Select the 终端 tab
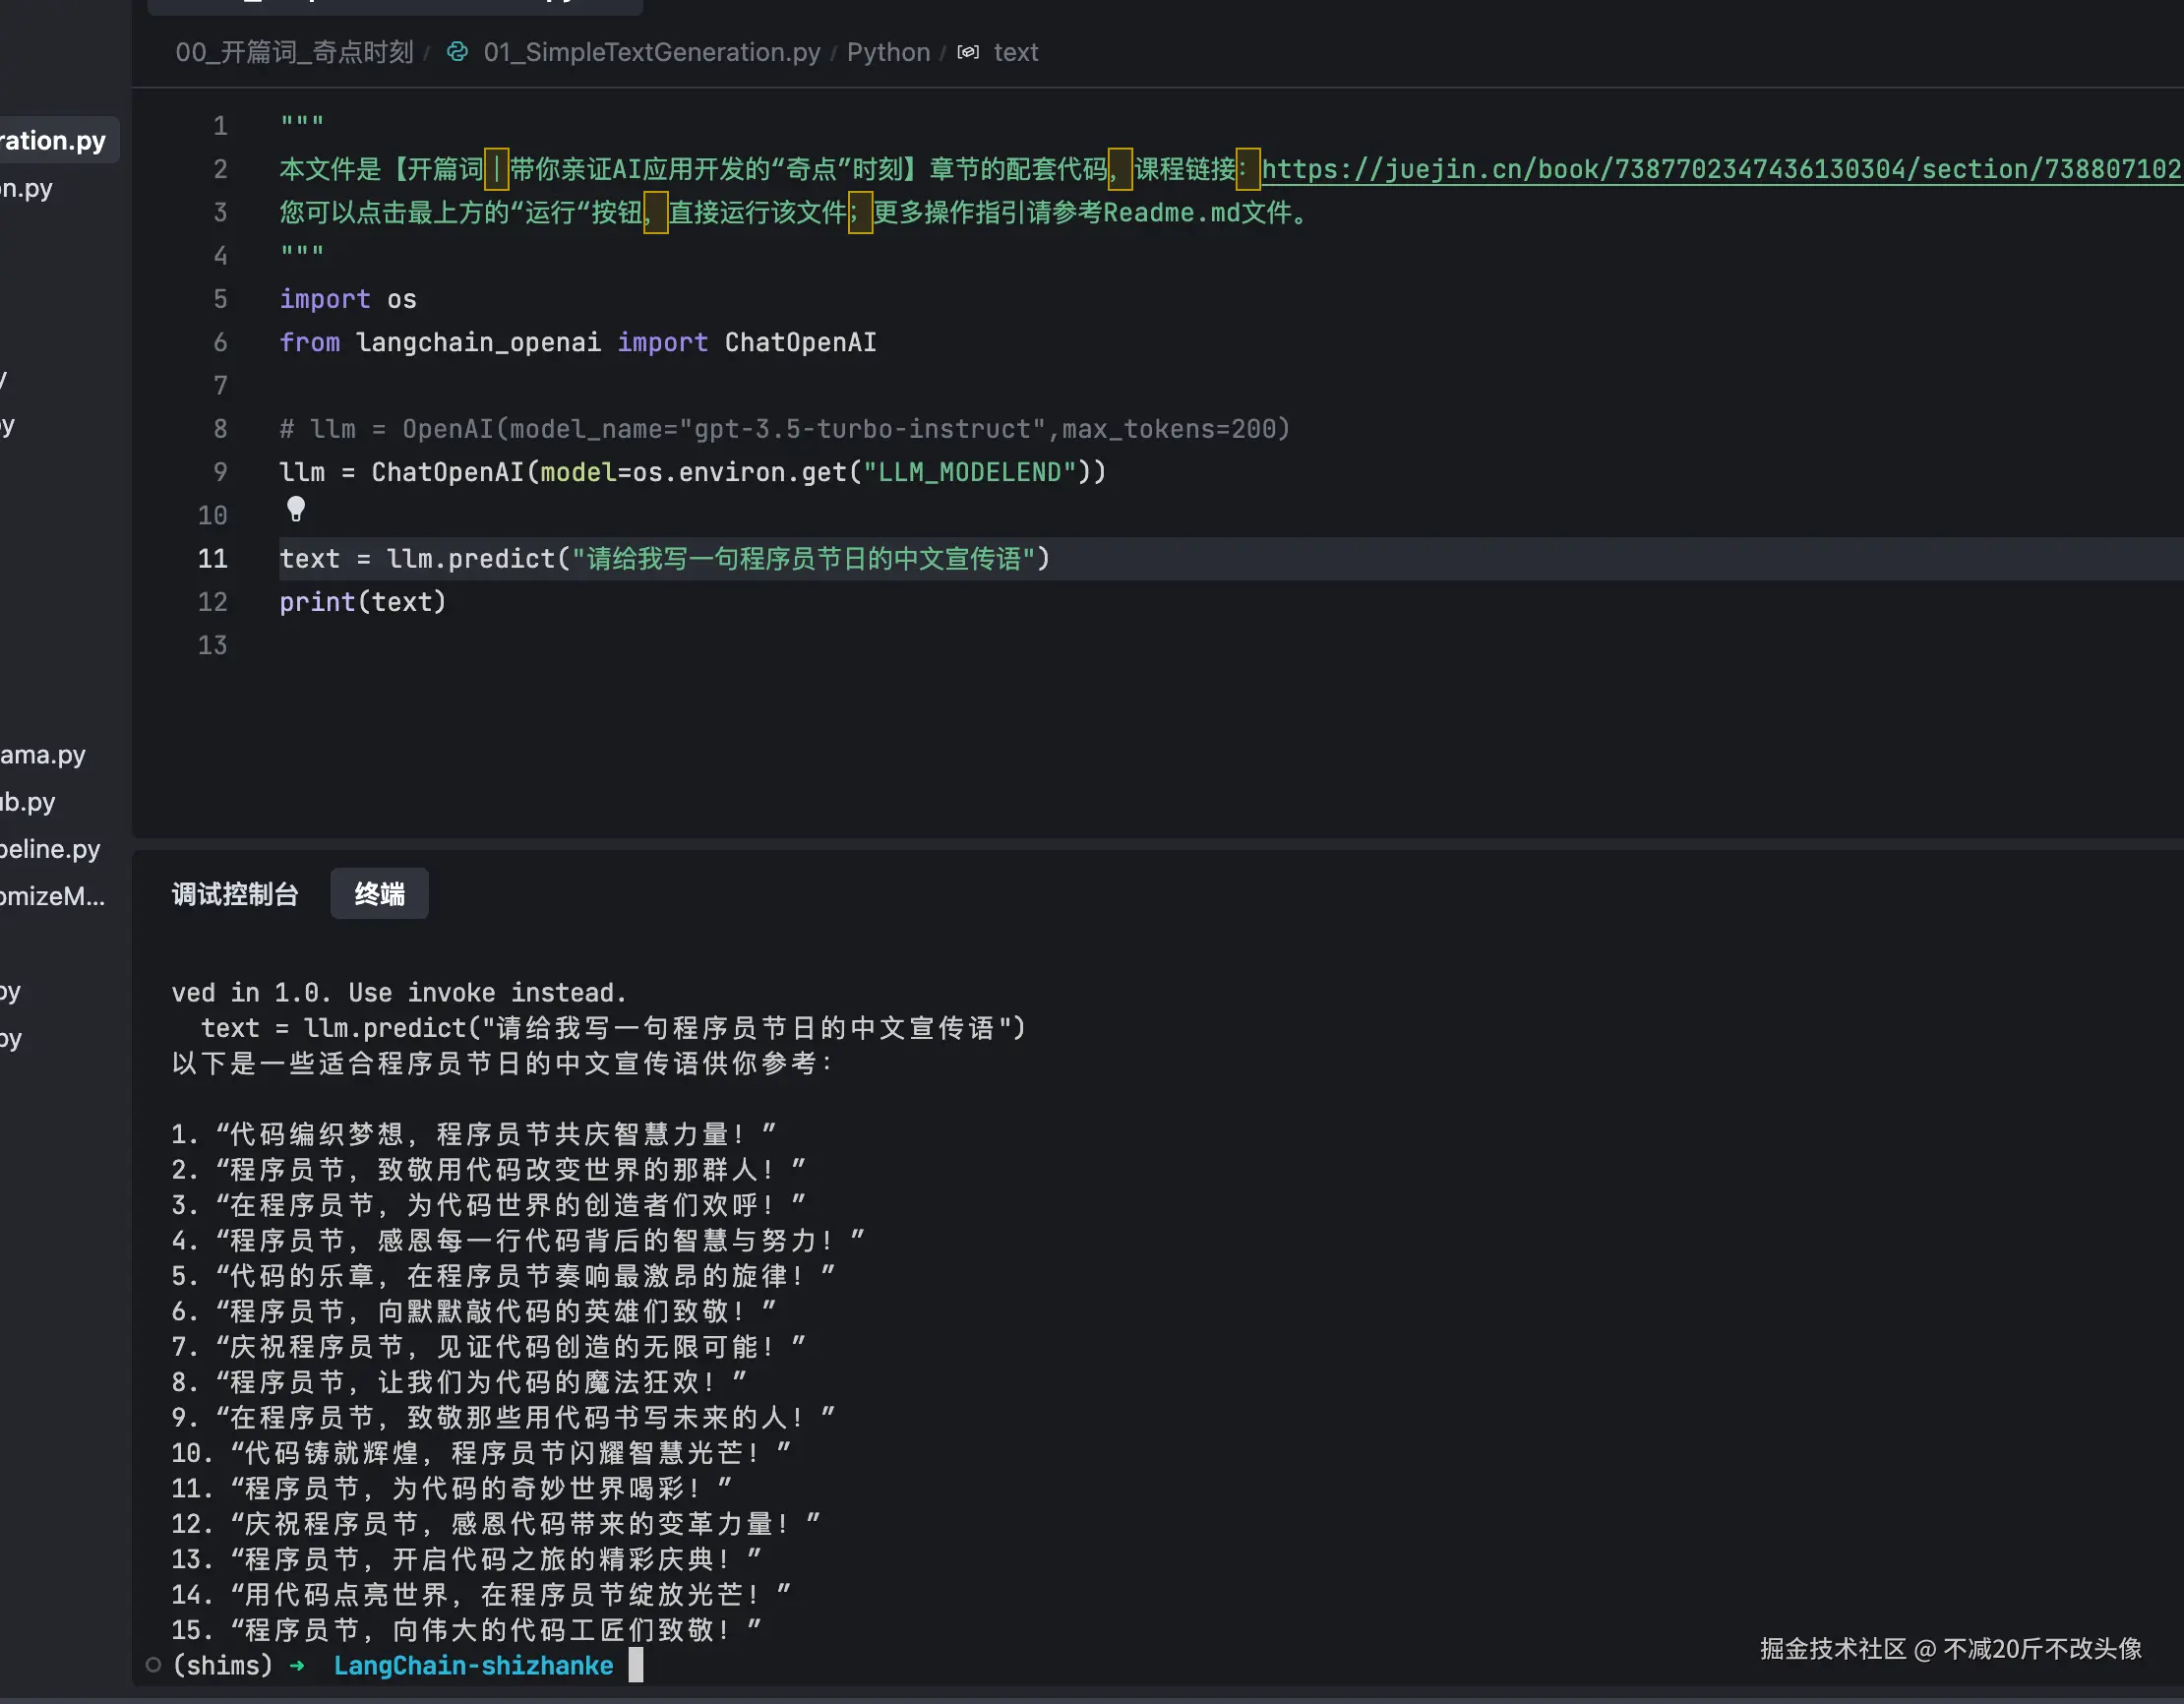The width and height of the screenshot is (2184, 1704). (x=379, y=893)
